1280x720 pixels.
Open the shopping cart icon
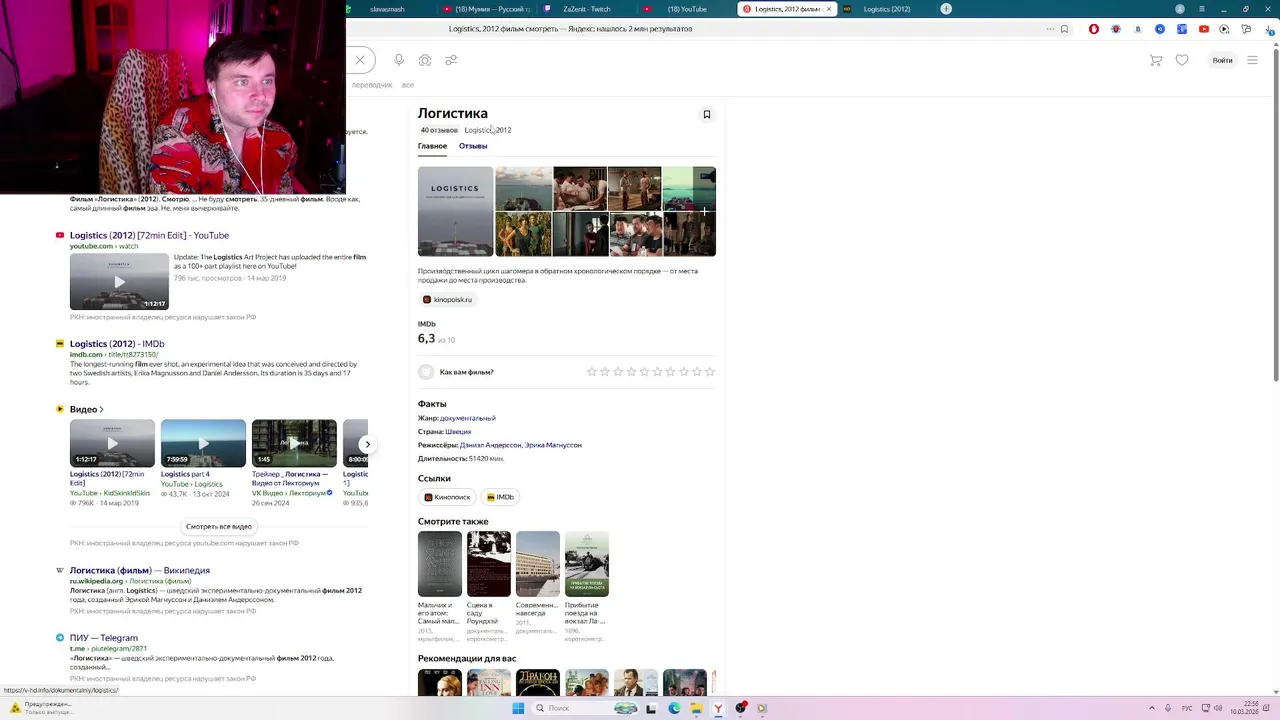point(1156,60)
